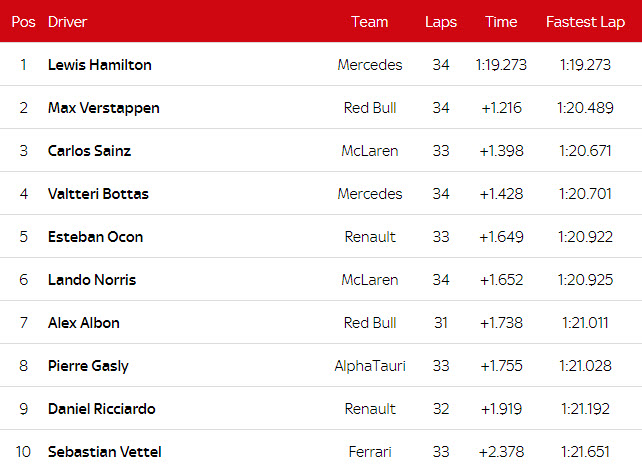Click the Time column header

click(x=501, y=21)
